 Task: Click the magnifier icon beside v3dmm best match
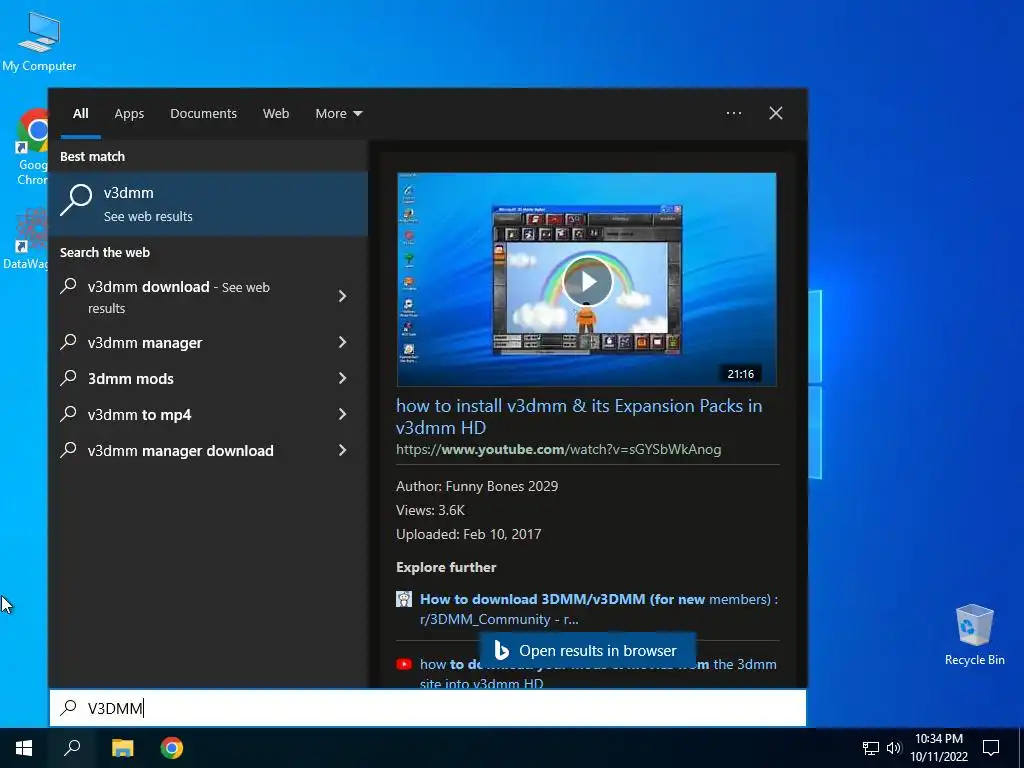76,199
